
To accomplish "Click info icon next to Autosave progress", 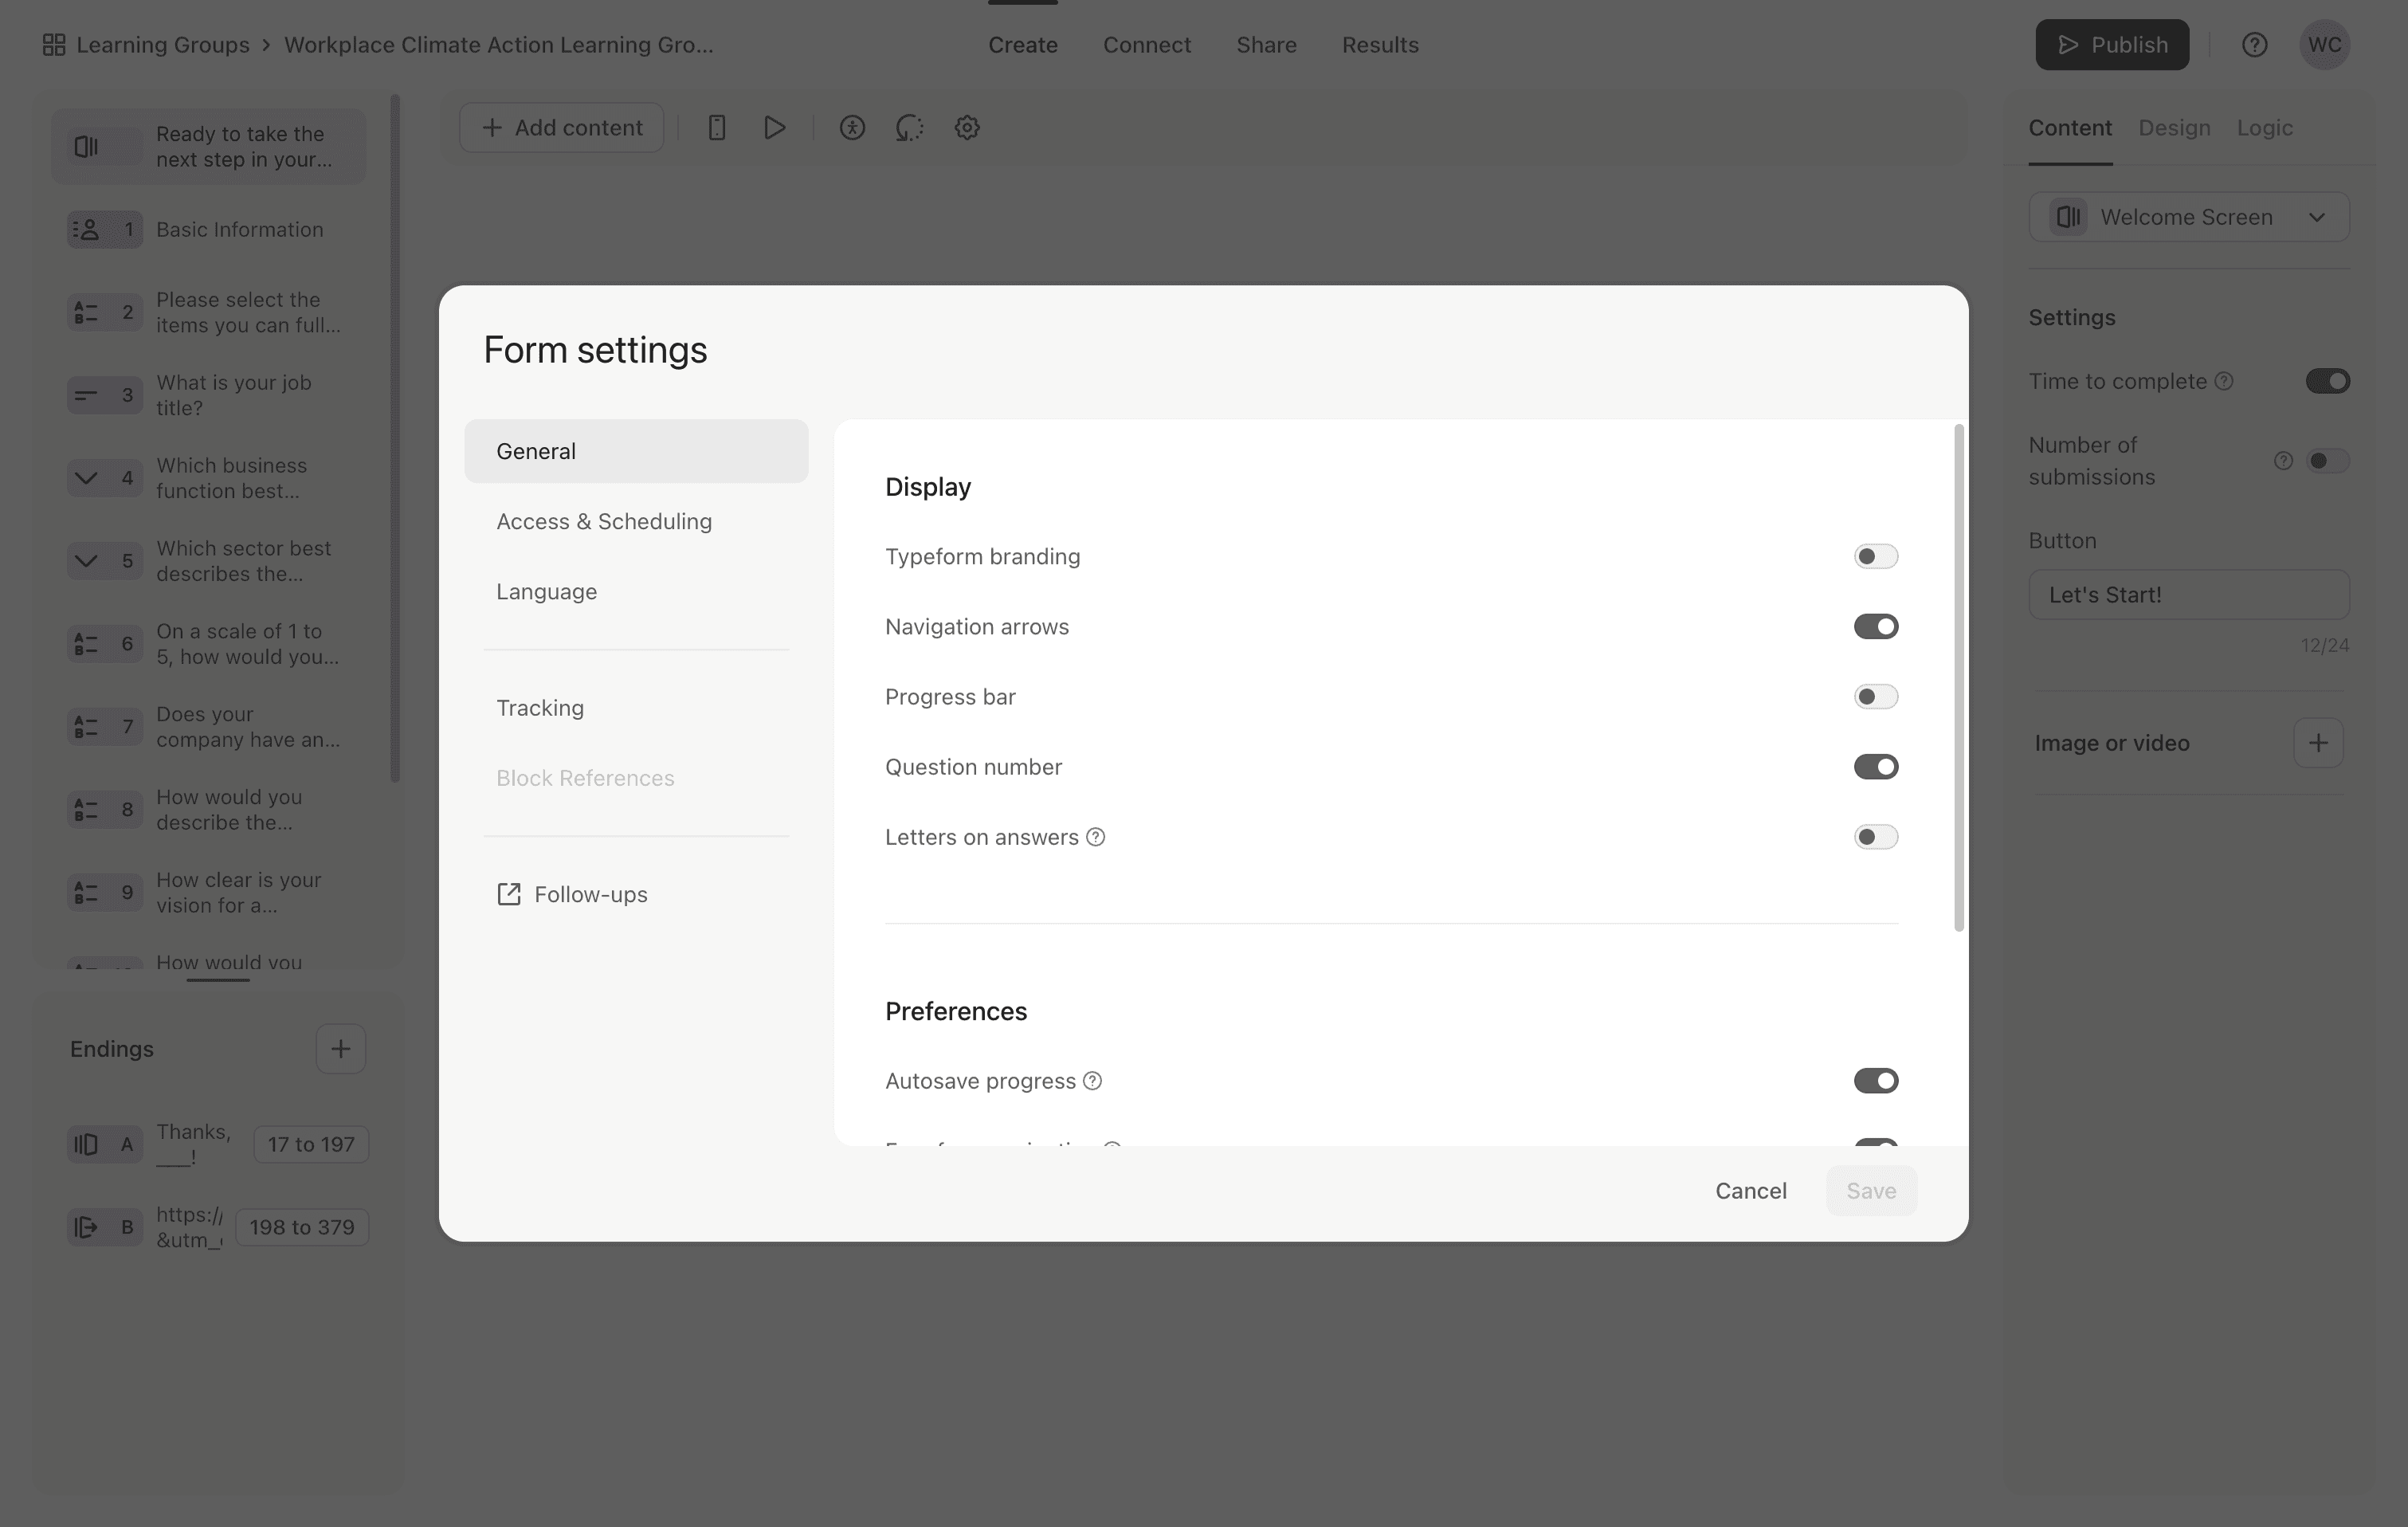I will [1093, 1081].
